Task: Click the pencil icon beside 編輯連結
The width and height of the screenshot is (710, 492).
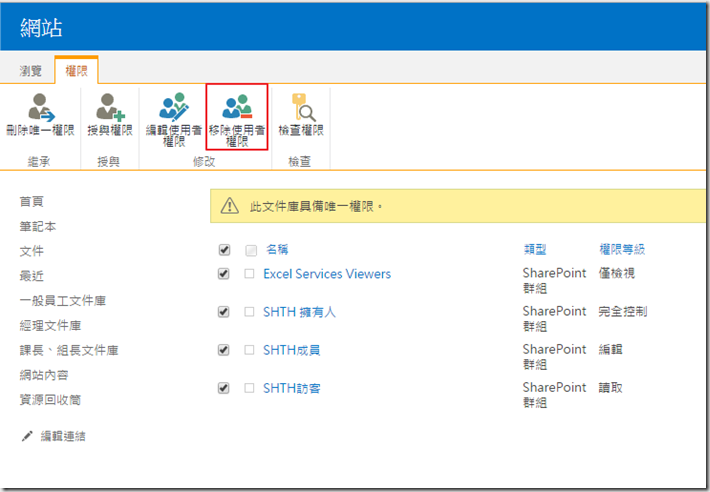Action: [27, 436]
